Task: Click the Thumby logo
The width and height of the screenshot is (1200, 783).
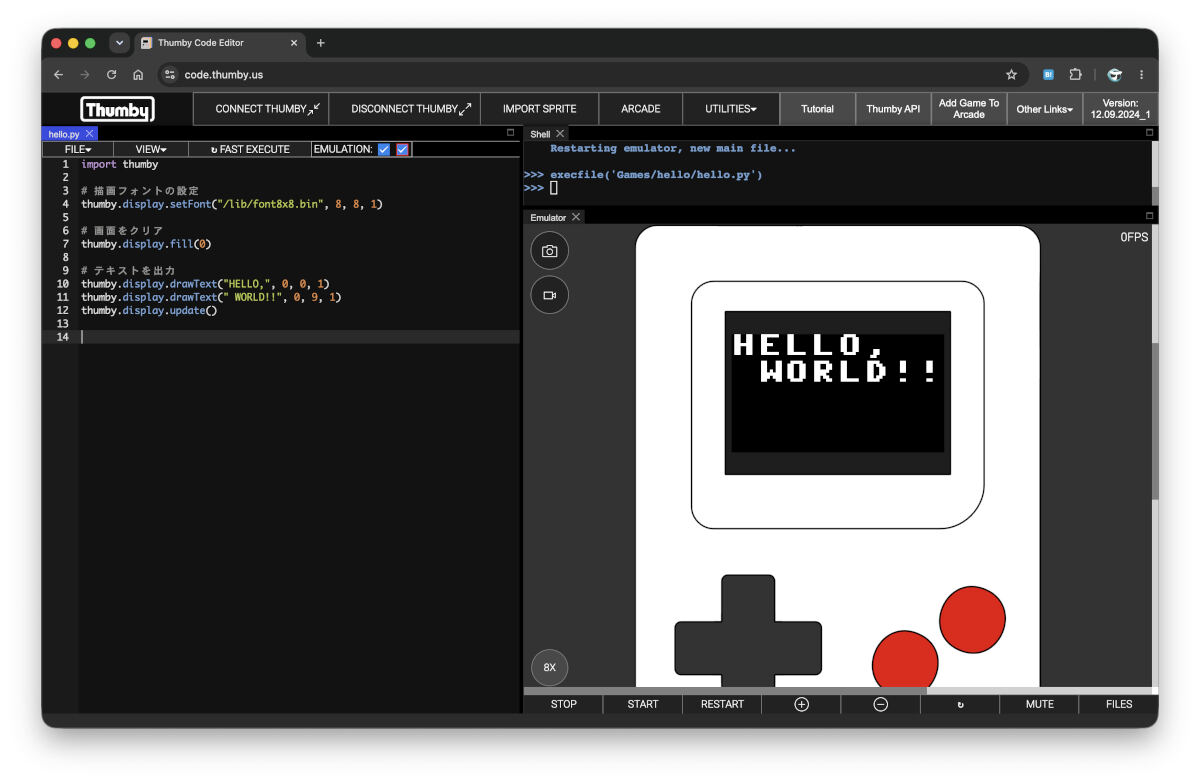Action: (118, 109)
